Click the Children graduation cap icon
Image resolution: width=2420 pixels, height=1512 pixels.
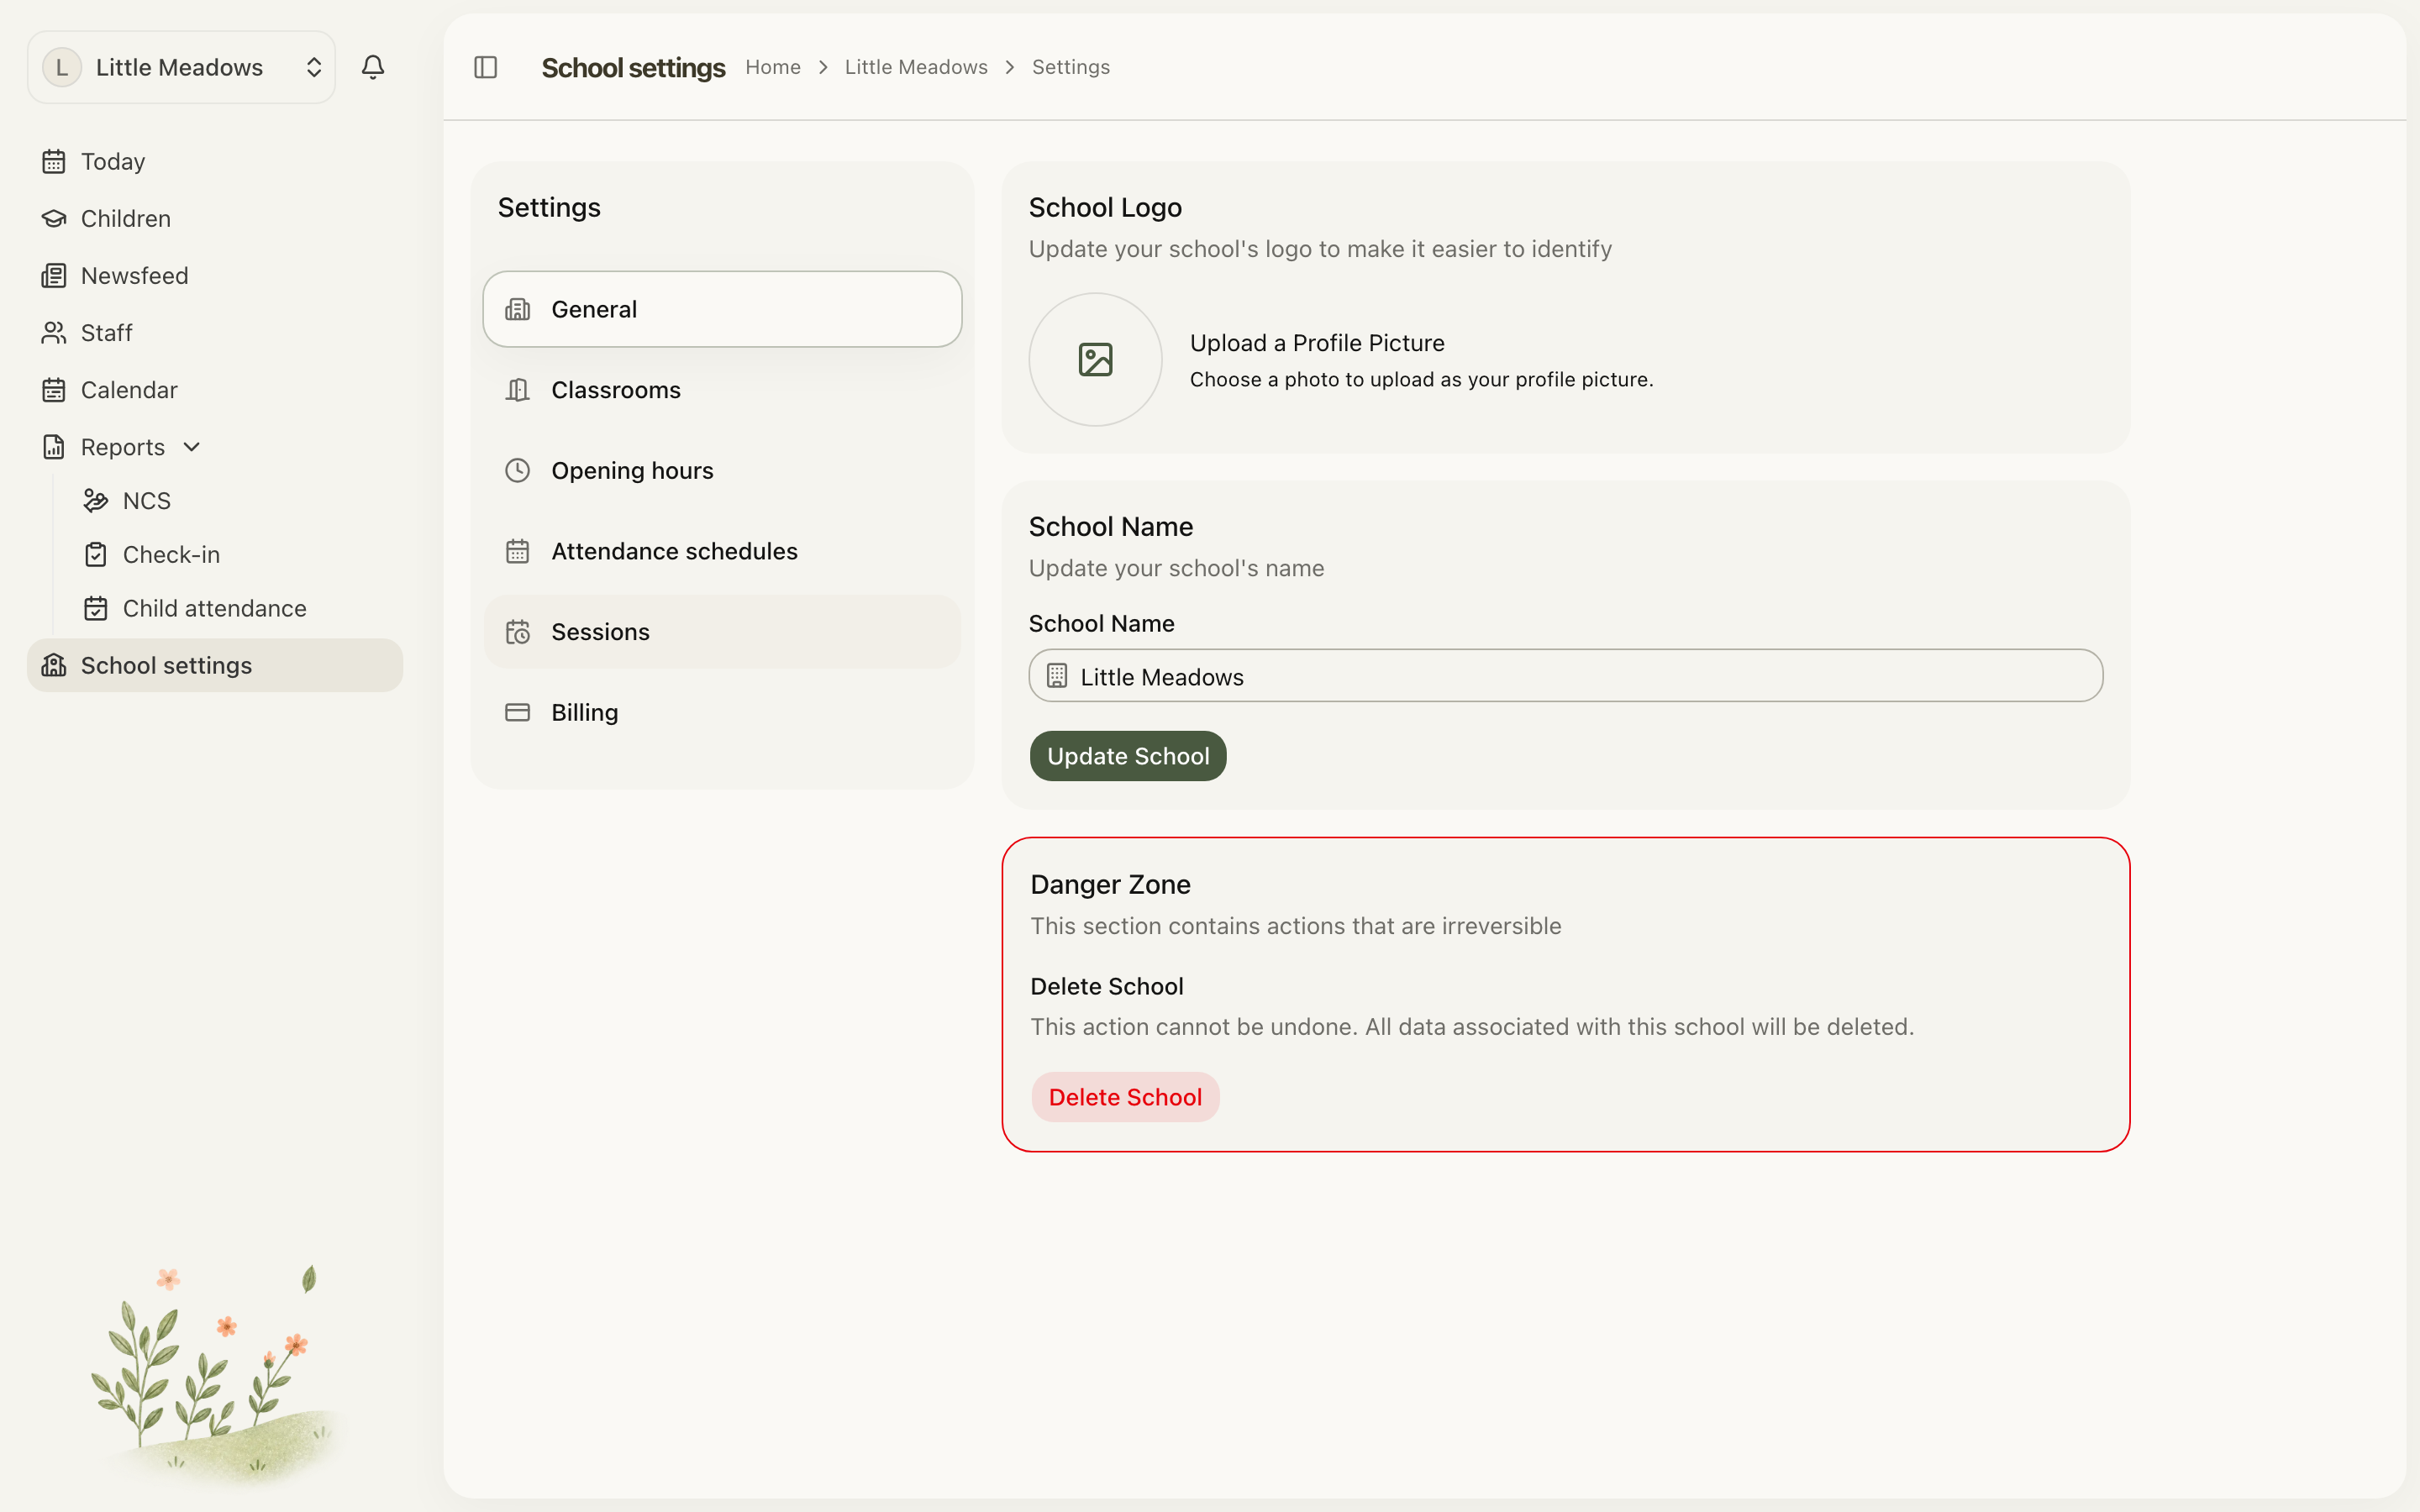54,219
